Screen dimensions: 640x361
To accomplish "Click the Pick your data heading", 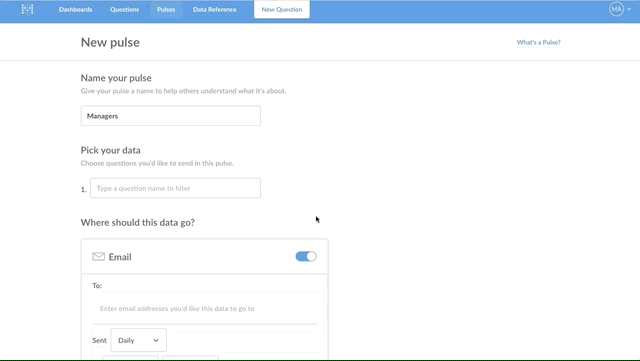I will click(111, 150).
